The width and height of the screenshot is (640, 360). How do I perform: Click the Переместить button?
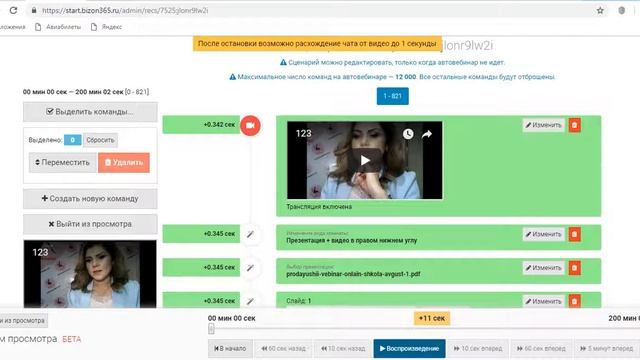pyautogui.click(x=62, y=162)
